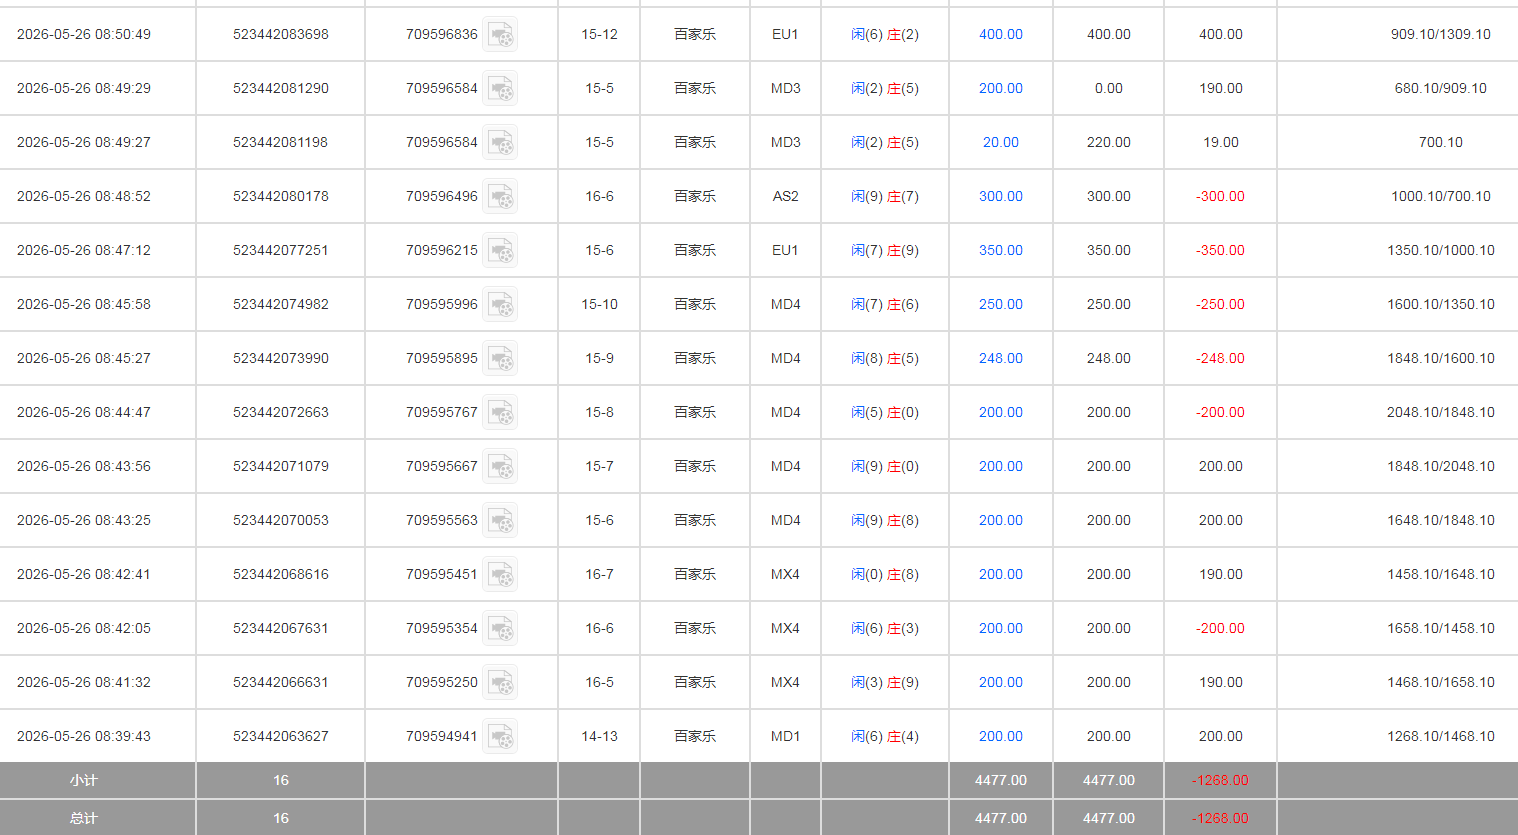1518x835 pixels.
Task: Click the 总计 grand total row label
Action: [x=84, y=818]
